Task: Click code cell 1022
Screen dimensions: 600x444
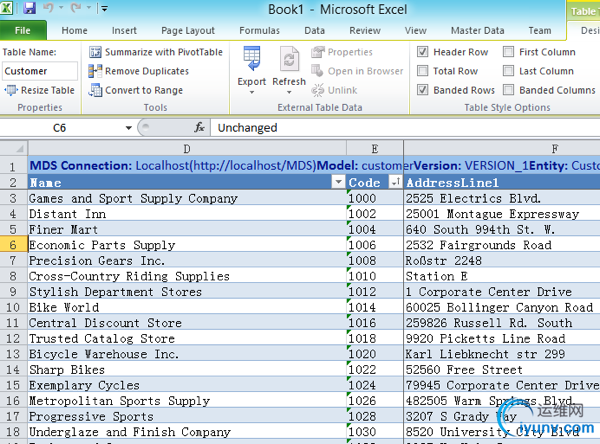Action: coord(375,369)
